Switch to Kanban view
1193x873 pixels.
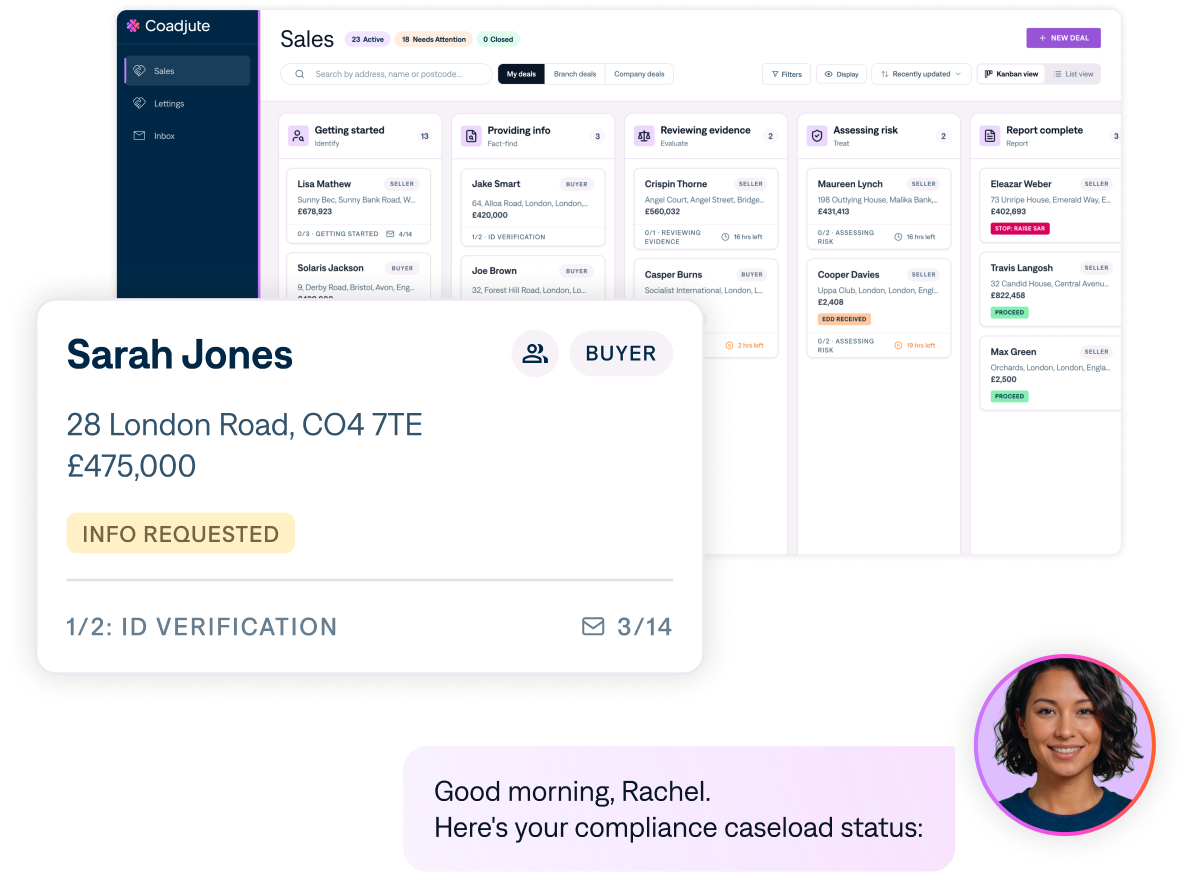(1011, 74)
